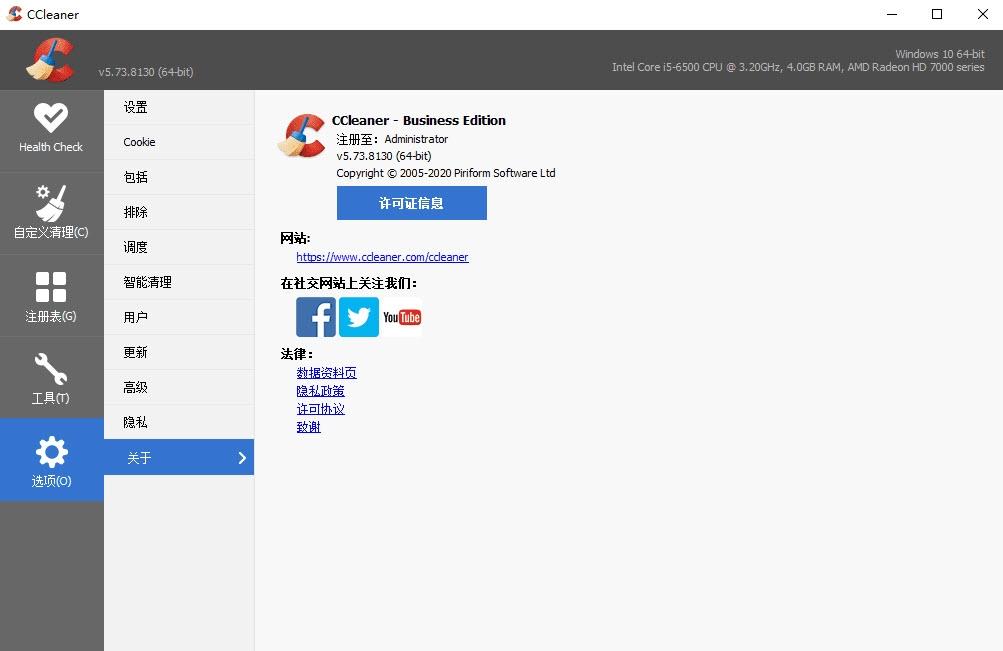
Task: Open the 工具(T) tools section
Action: [x=51, y=378]
